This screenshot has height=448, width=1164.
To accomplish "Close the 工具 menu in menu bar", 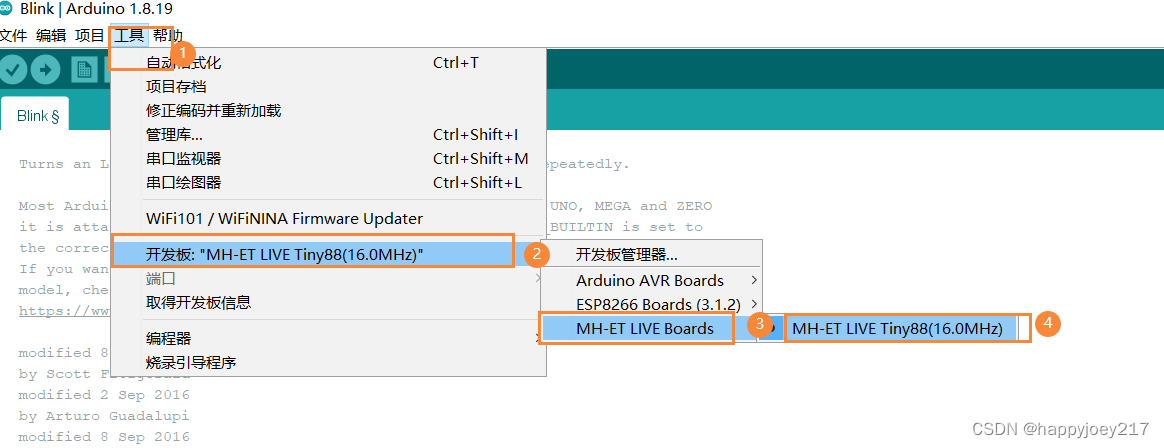I will [129, 35].
